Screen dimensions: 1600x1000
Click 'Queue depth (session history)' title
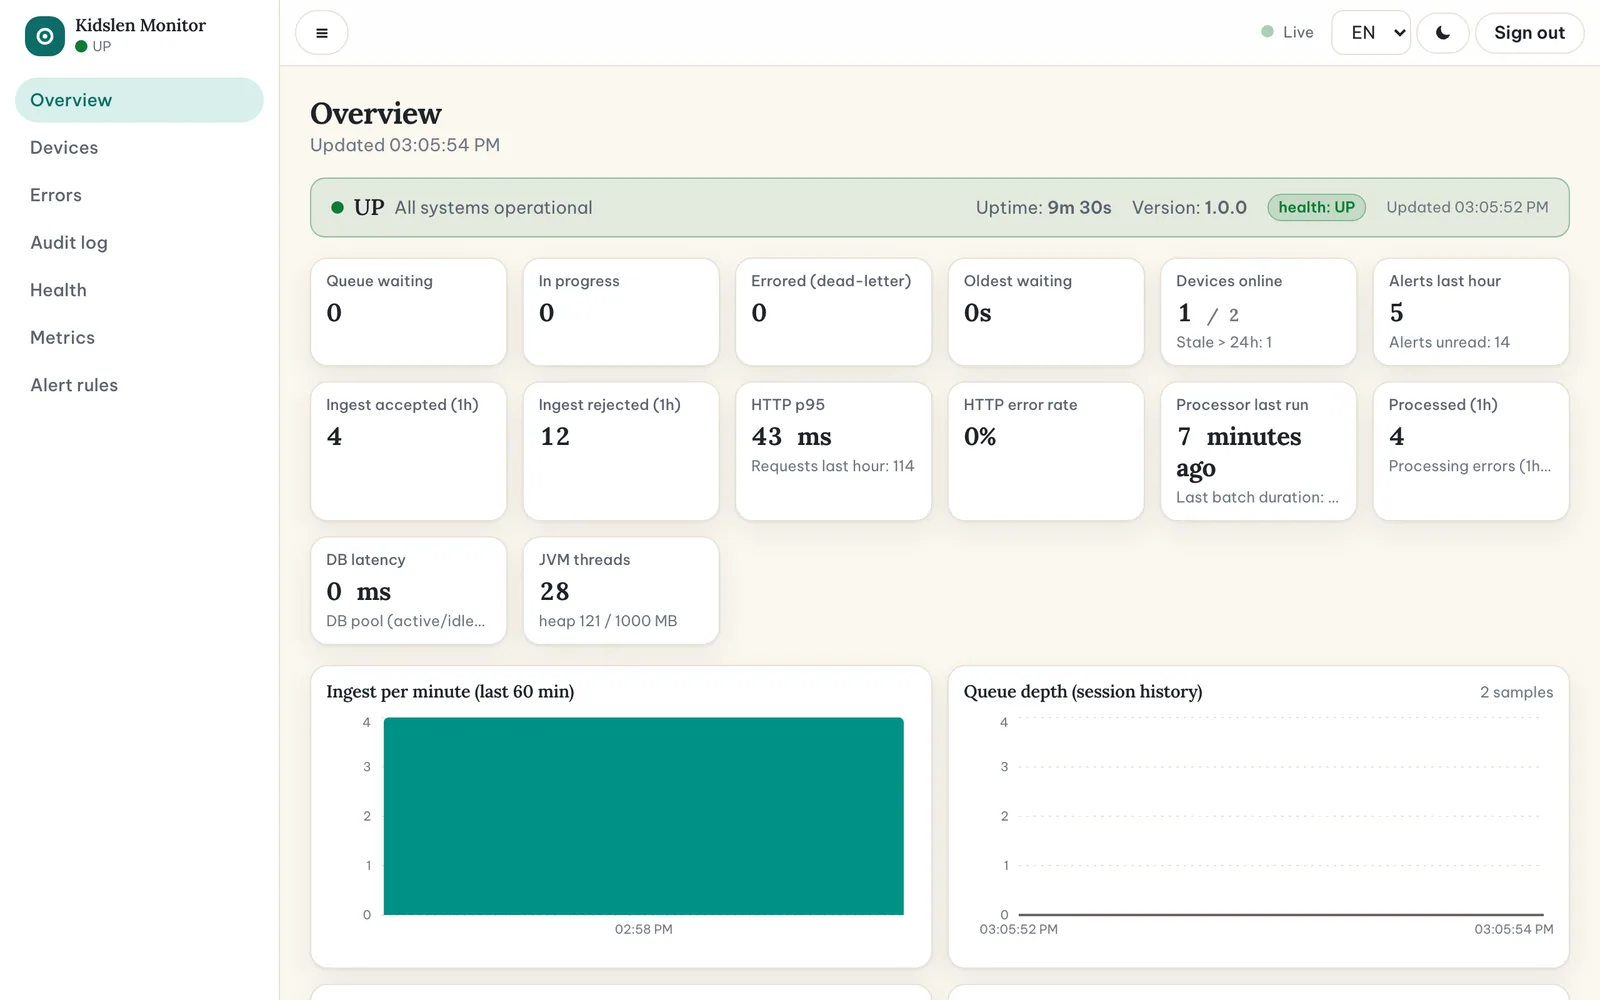(x=1083, y=692)
